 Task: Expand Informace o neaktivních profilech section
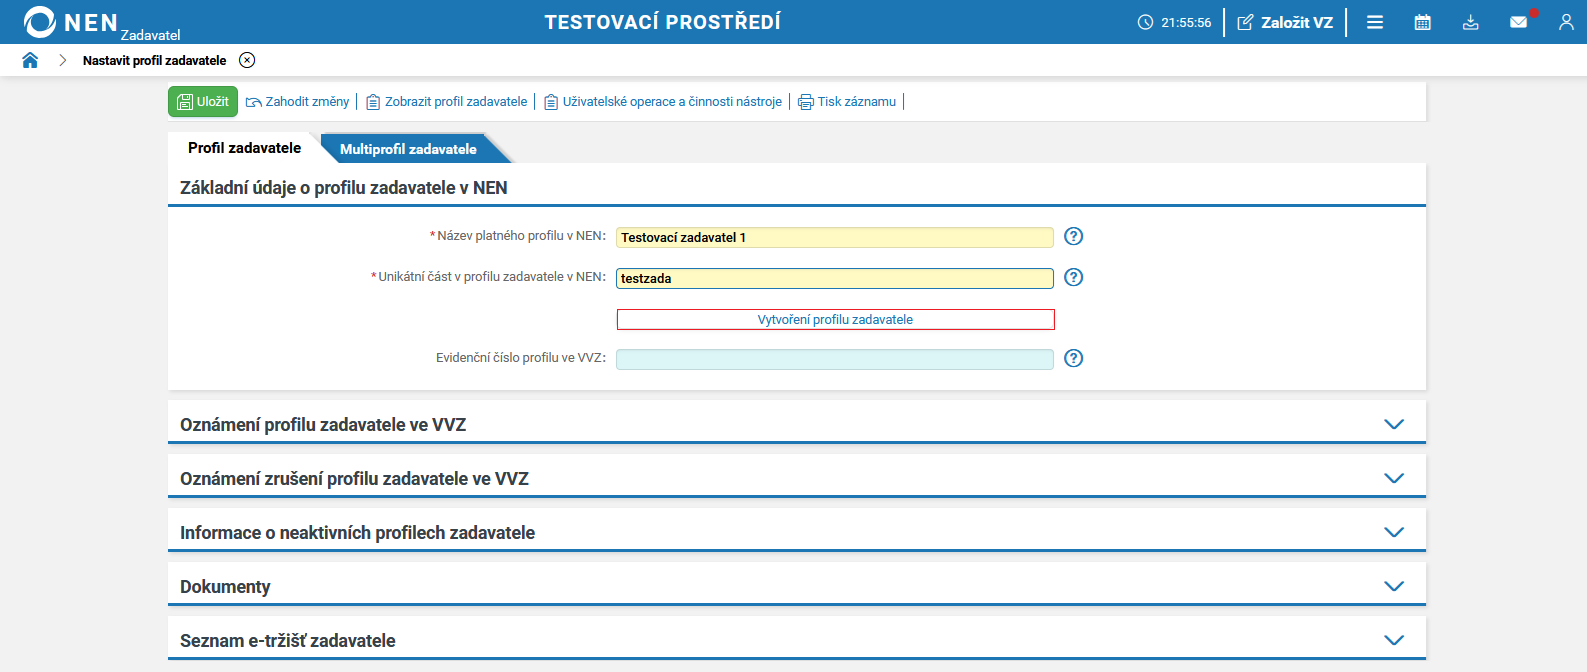(x=1394, y=532)
